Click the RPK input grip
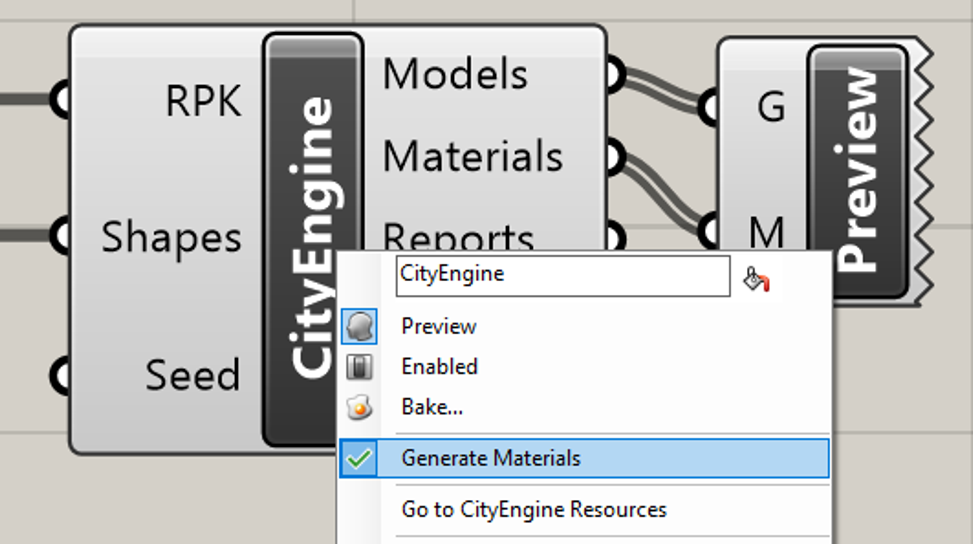 61,99
